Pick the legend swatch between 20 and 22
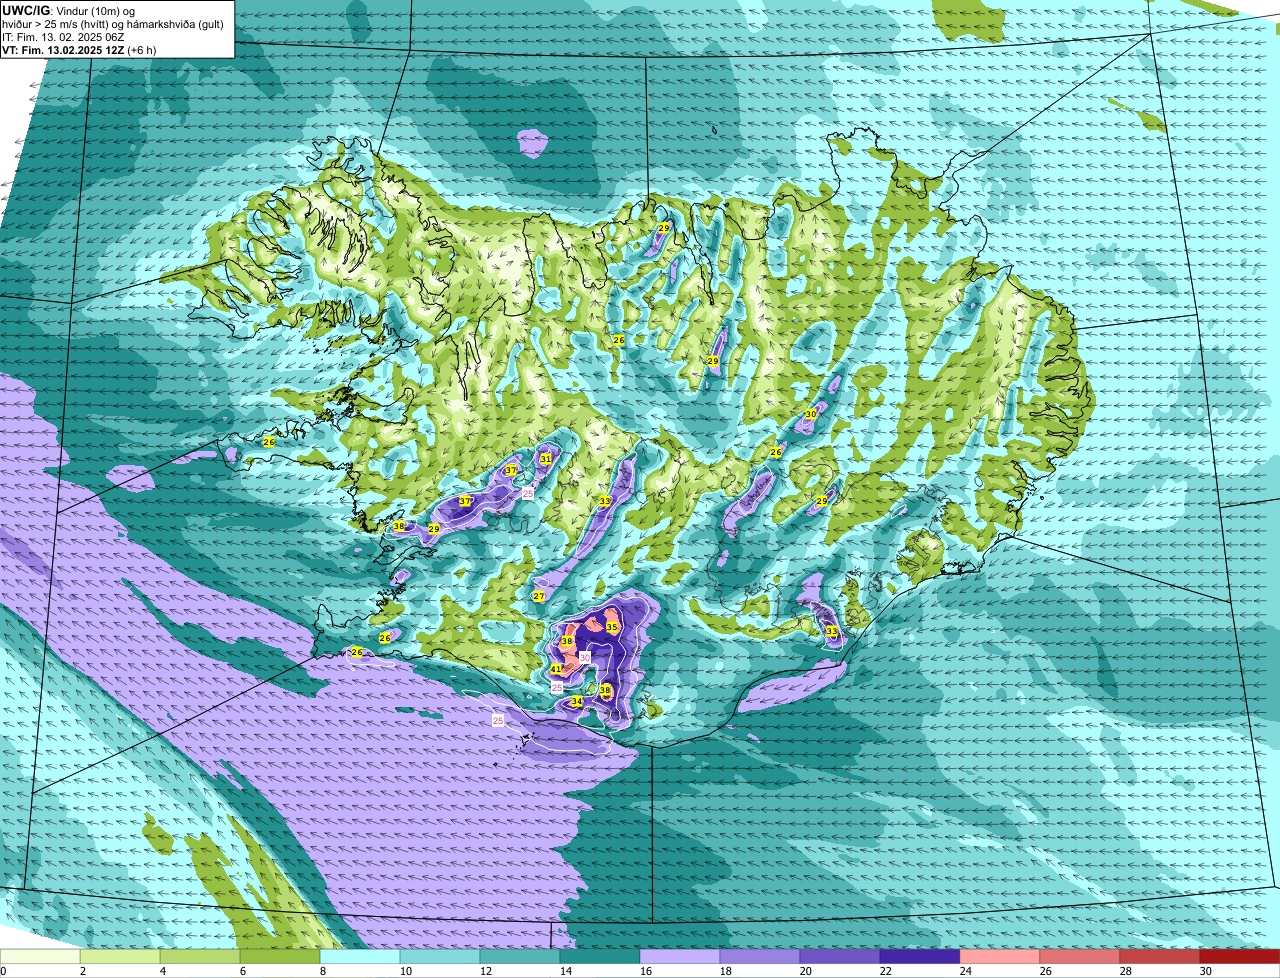1280x978 pixels. [x=840, y=957]
